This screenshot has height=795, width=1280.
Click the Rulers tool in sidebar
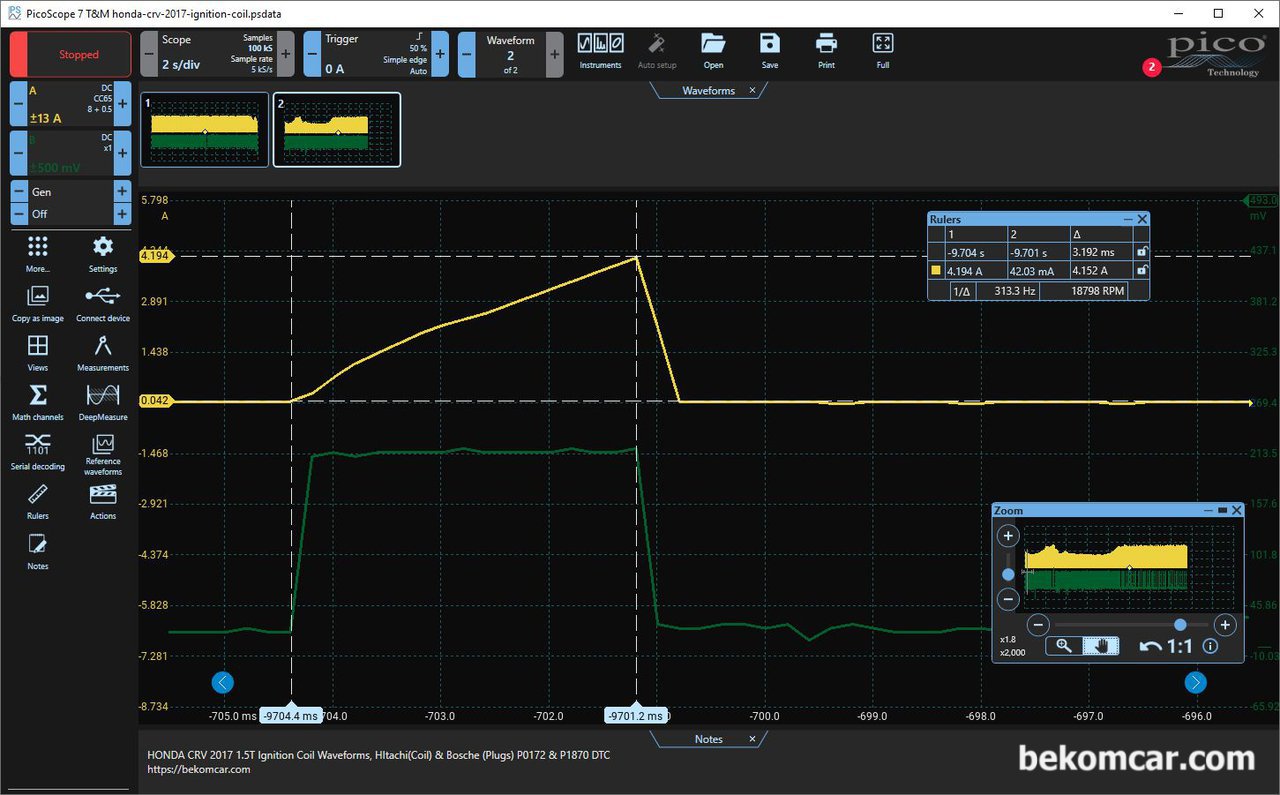click(38, 502)
